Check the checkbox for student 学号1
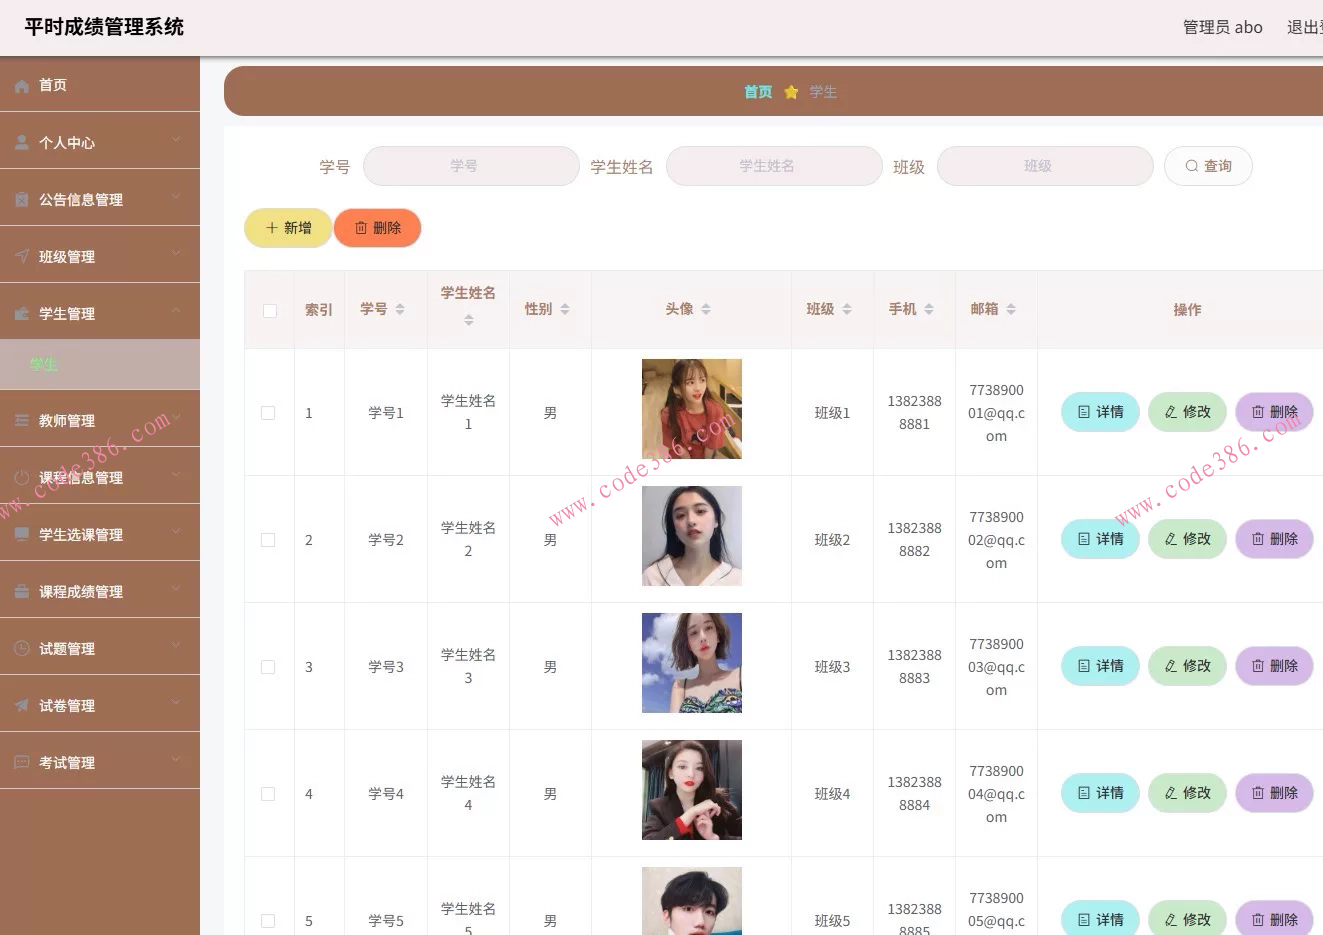Image resolution: width=1323 pixels, height=935 pixels. pos(268,412)
